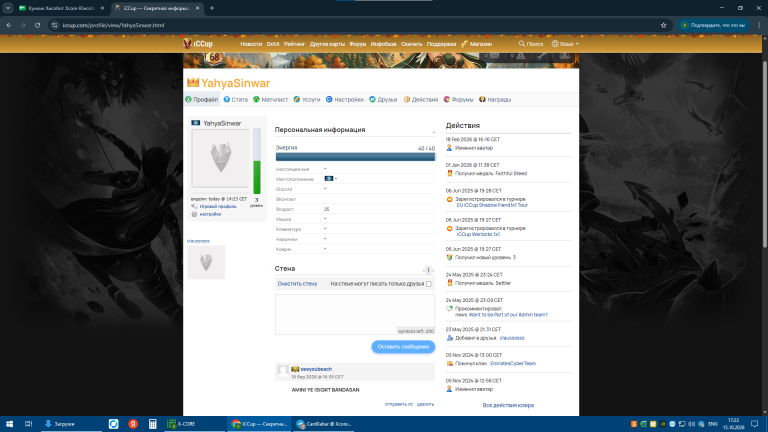Open the friend clausssss link under avatar
768x432 pixels.
(198, 241)
